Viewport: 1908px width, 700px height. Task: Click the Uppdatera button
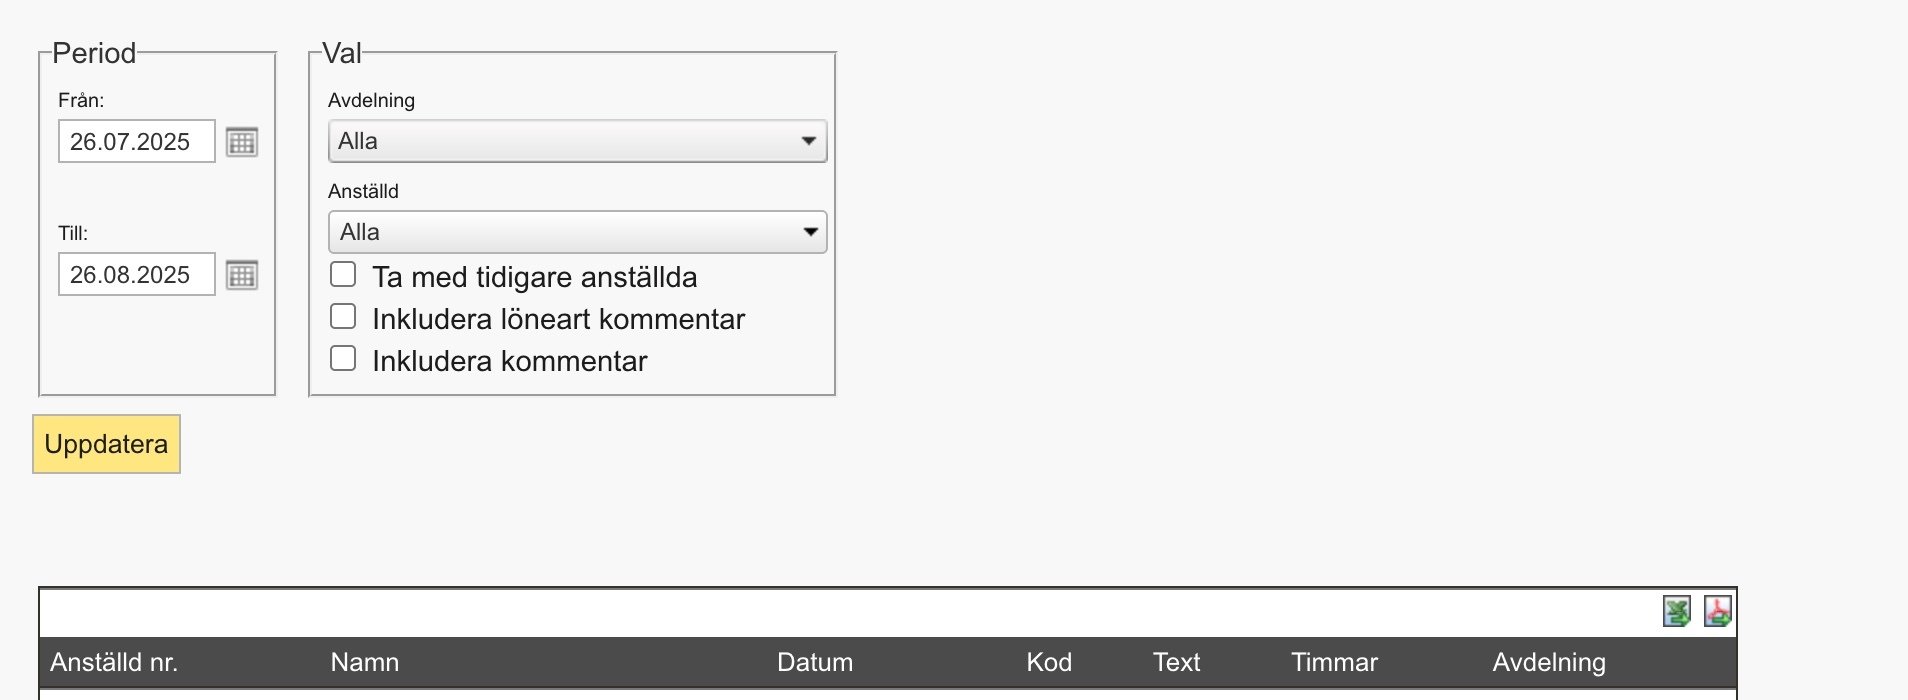tap(106, 444)
